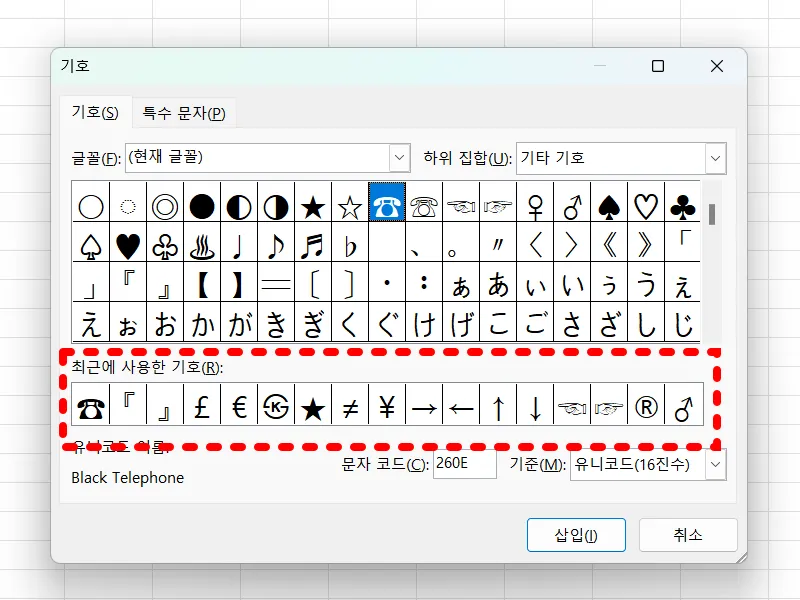
Task: Select the hiragana き character
Action: tap(276, 322)
